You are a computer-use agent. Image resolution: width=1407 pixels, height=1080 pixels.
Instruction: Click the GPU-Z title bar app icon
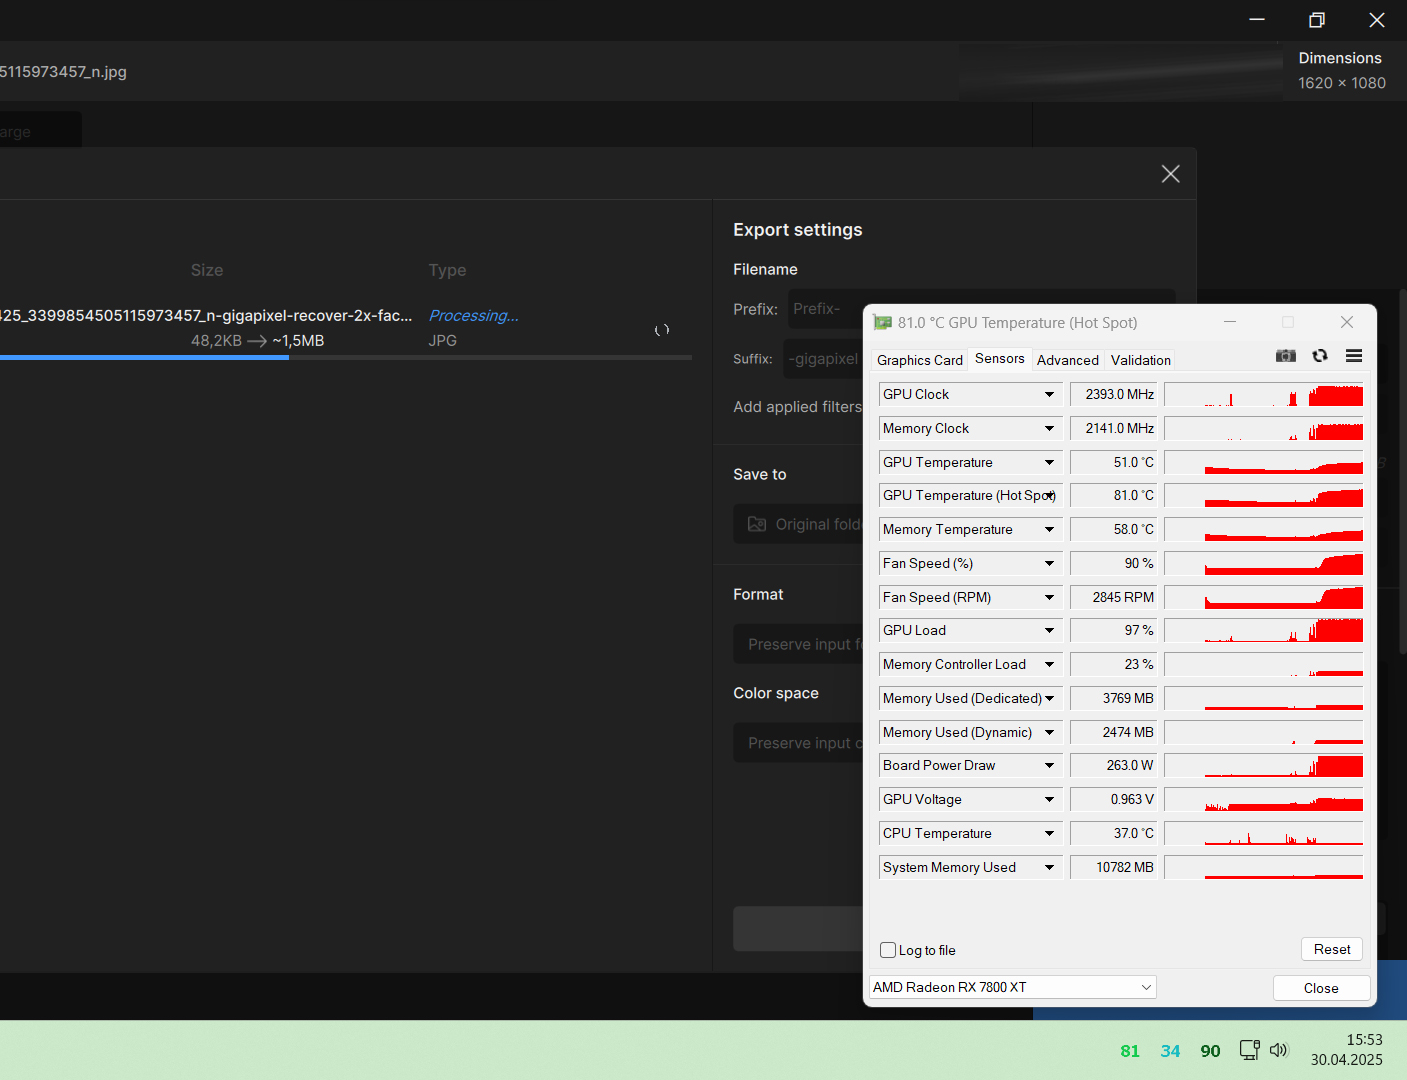[882, 322]
